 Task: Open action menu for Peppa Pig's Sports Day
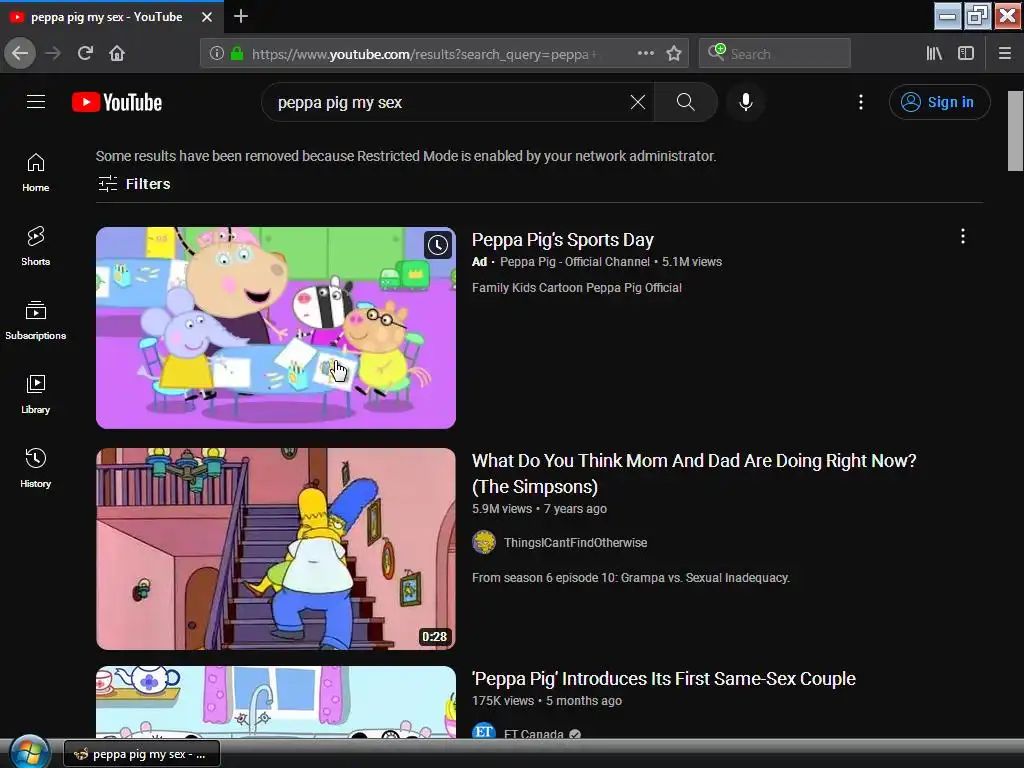click(963, 236)
